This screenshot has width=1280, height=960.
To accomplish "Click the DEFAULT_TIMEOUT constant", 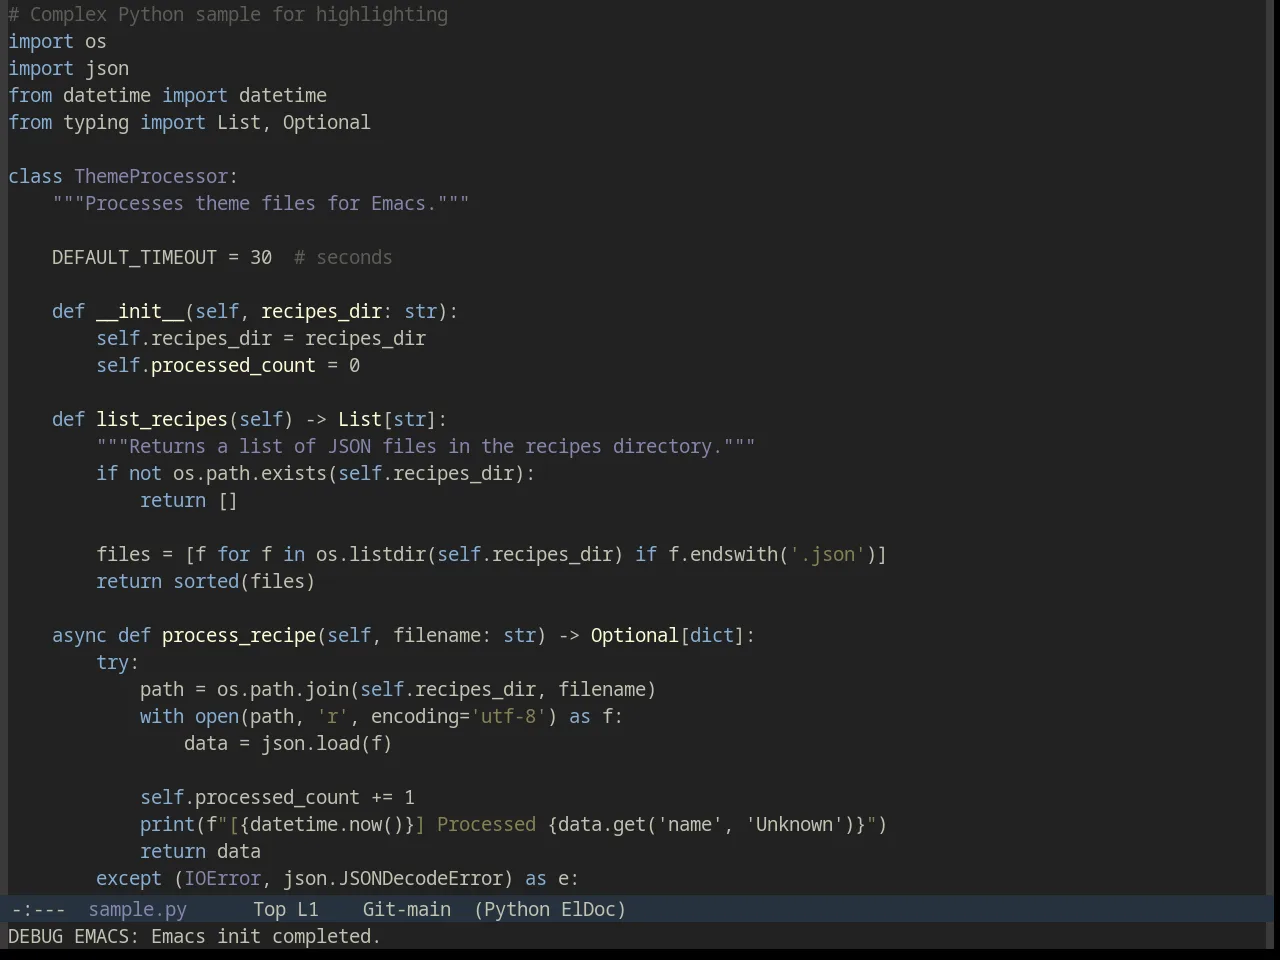I will pyautogui.click(x=134, y=257).
